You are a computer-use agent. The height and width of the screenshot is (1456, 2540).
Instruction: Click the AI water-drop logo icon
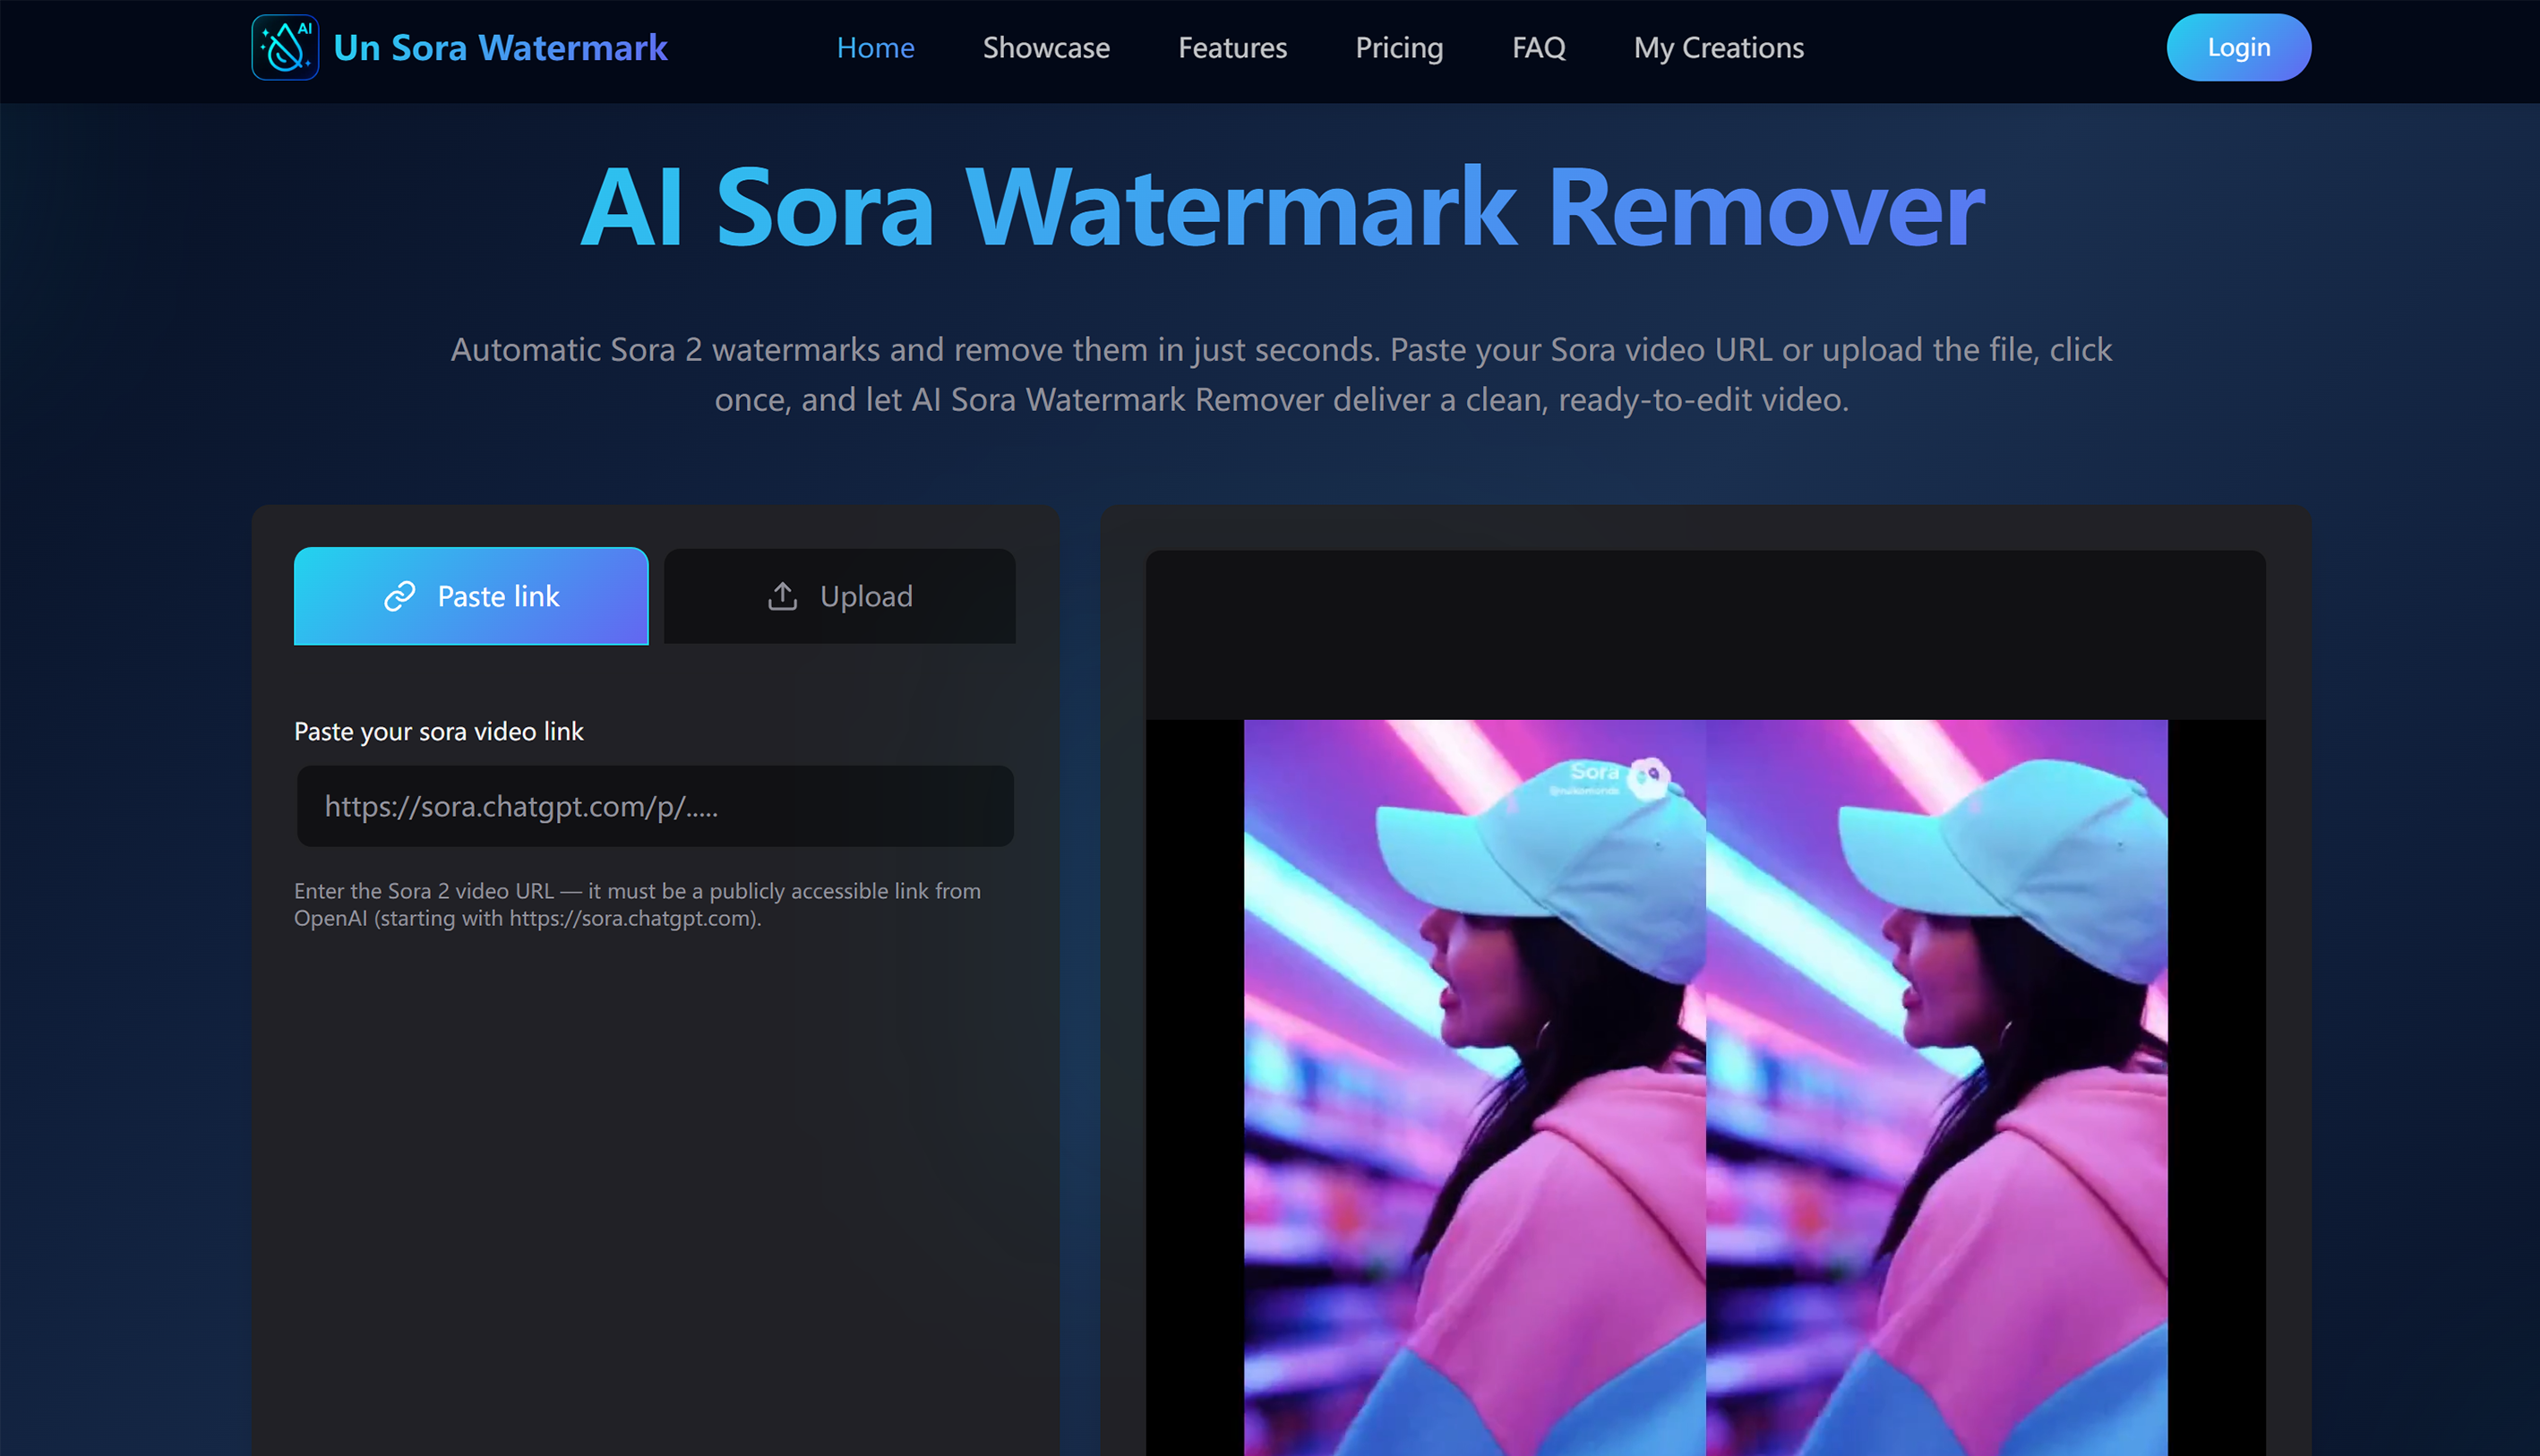click(x=284, y=47)
